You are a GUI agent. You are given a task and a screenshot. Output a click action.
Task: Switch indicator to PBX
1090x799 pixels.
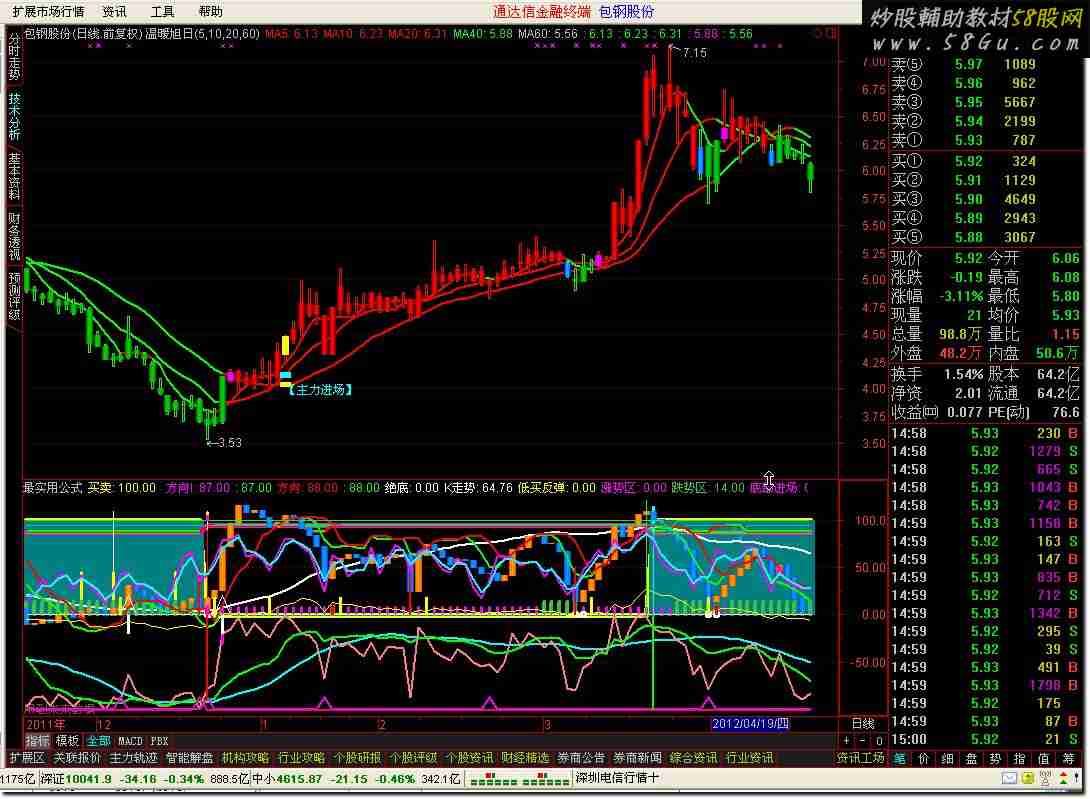coord(159,741)
